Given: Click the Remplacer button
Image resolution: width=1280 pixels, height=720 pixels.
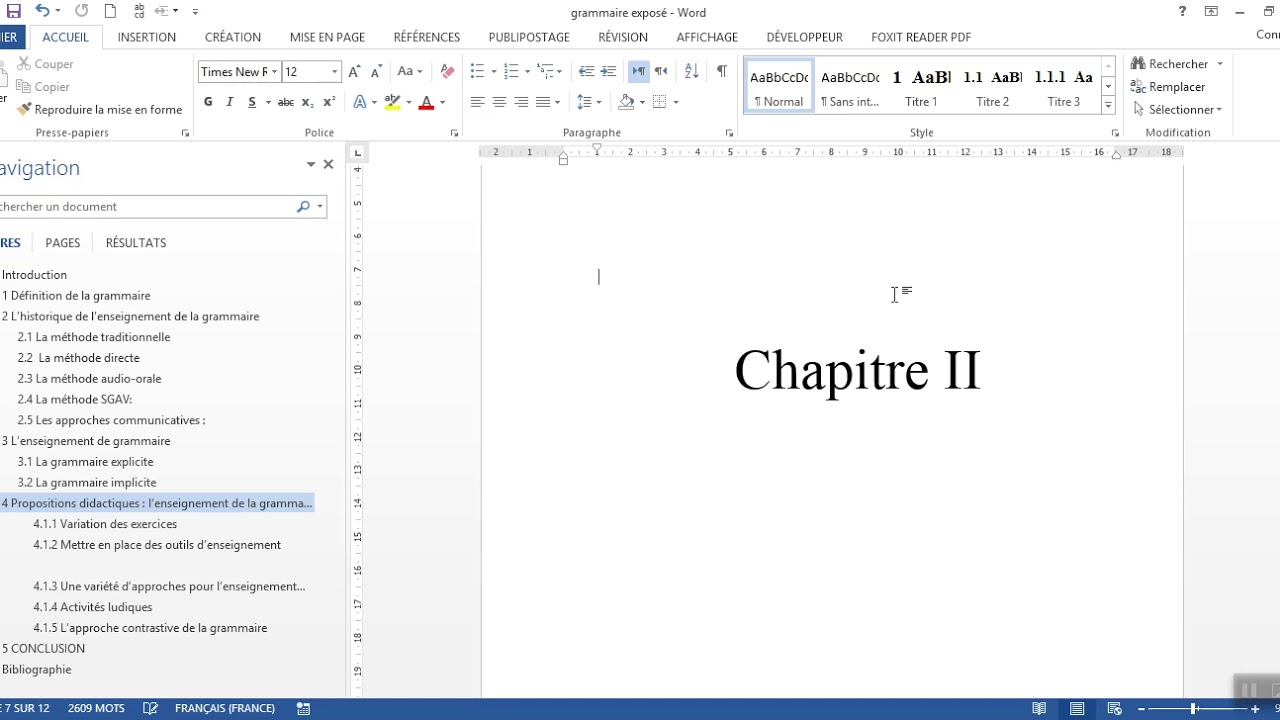Looking at the screenshot, I should (1168, 87).
